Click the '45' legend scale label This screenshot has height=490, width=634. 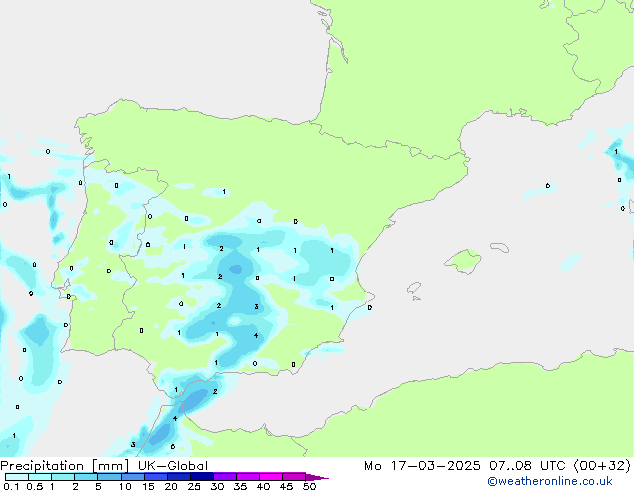(286, 486)
